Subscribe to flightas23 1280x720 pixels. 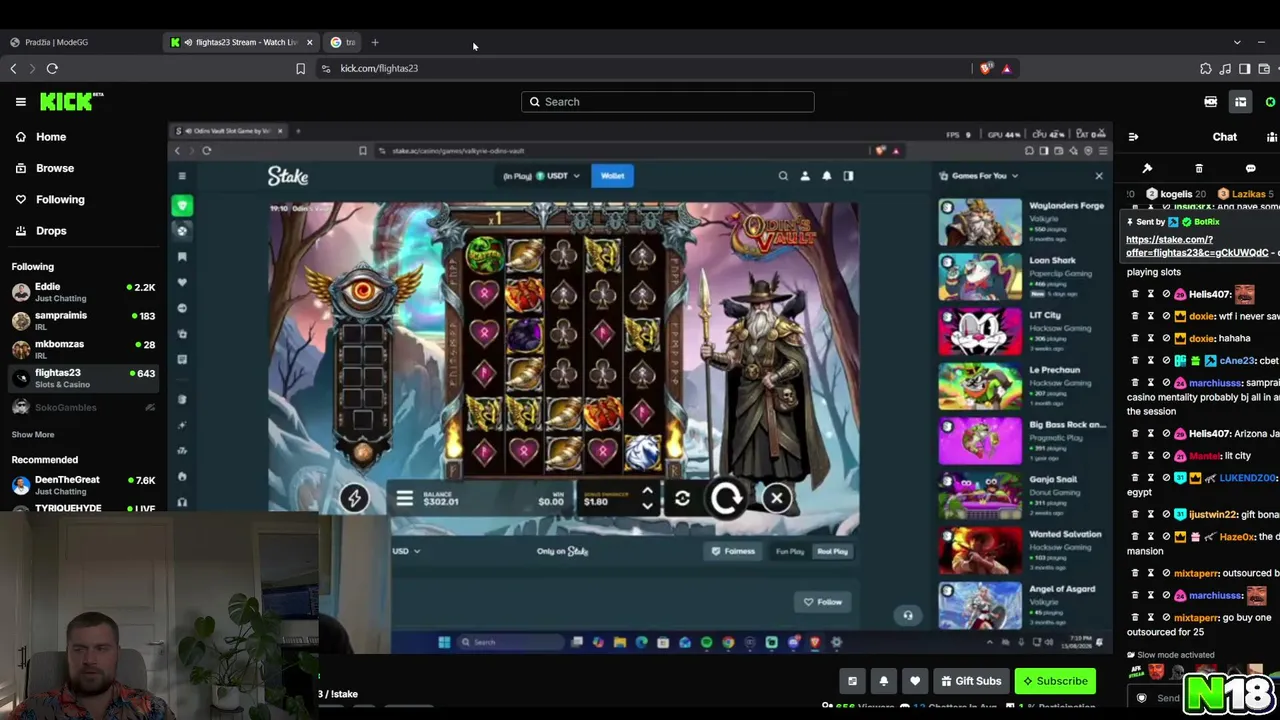click(1055, 681)
